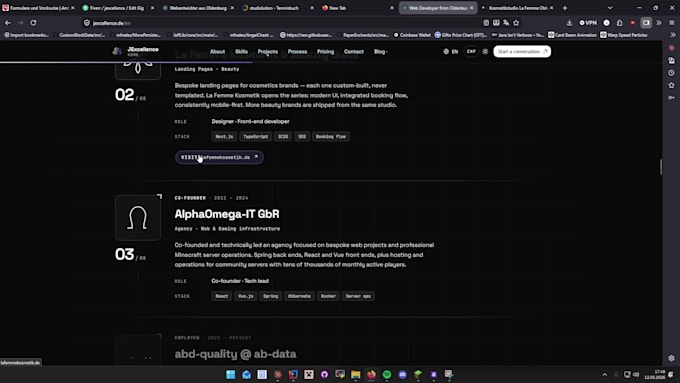Toggle the CHF currency switch

pos(471,51)
